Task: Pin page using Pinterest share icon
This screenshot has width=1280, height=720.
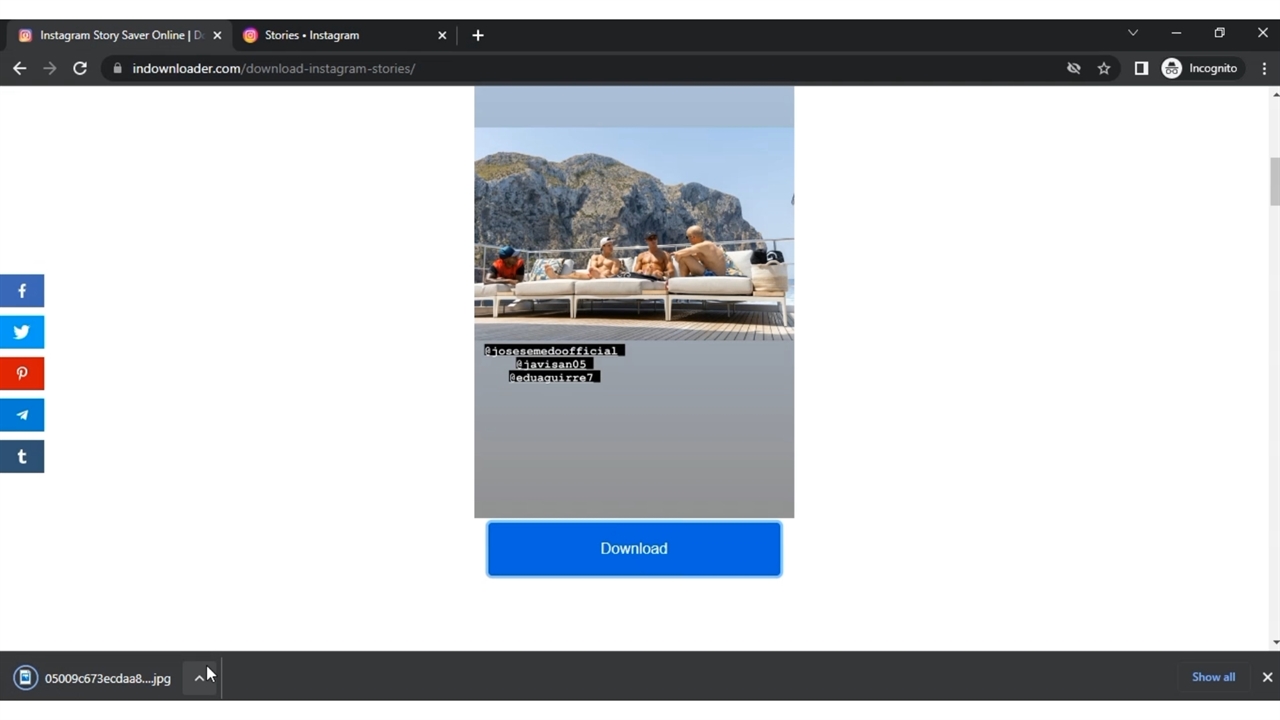Action: point(22,374)
